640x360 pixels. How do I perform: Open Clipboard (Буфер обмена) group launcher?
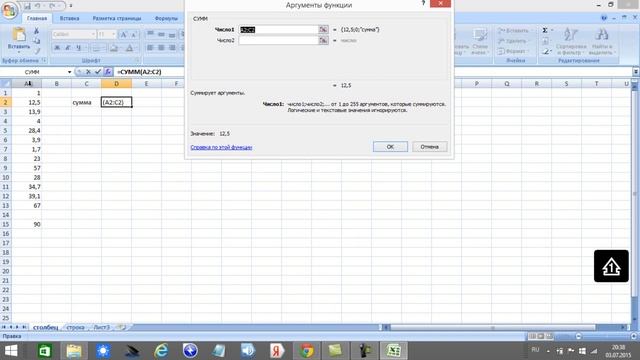(x=44, y=60)
